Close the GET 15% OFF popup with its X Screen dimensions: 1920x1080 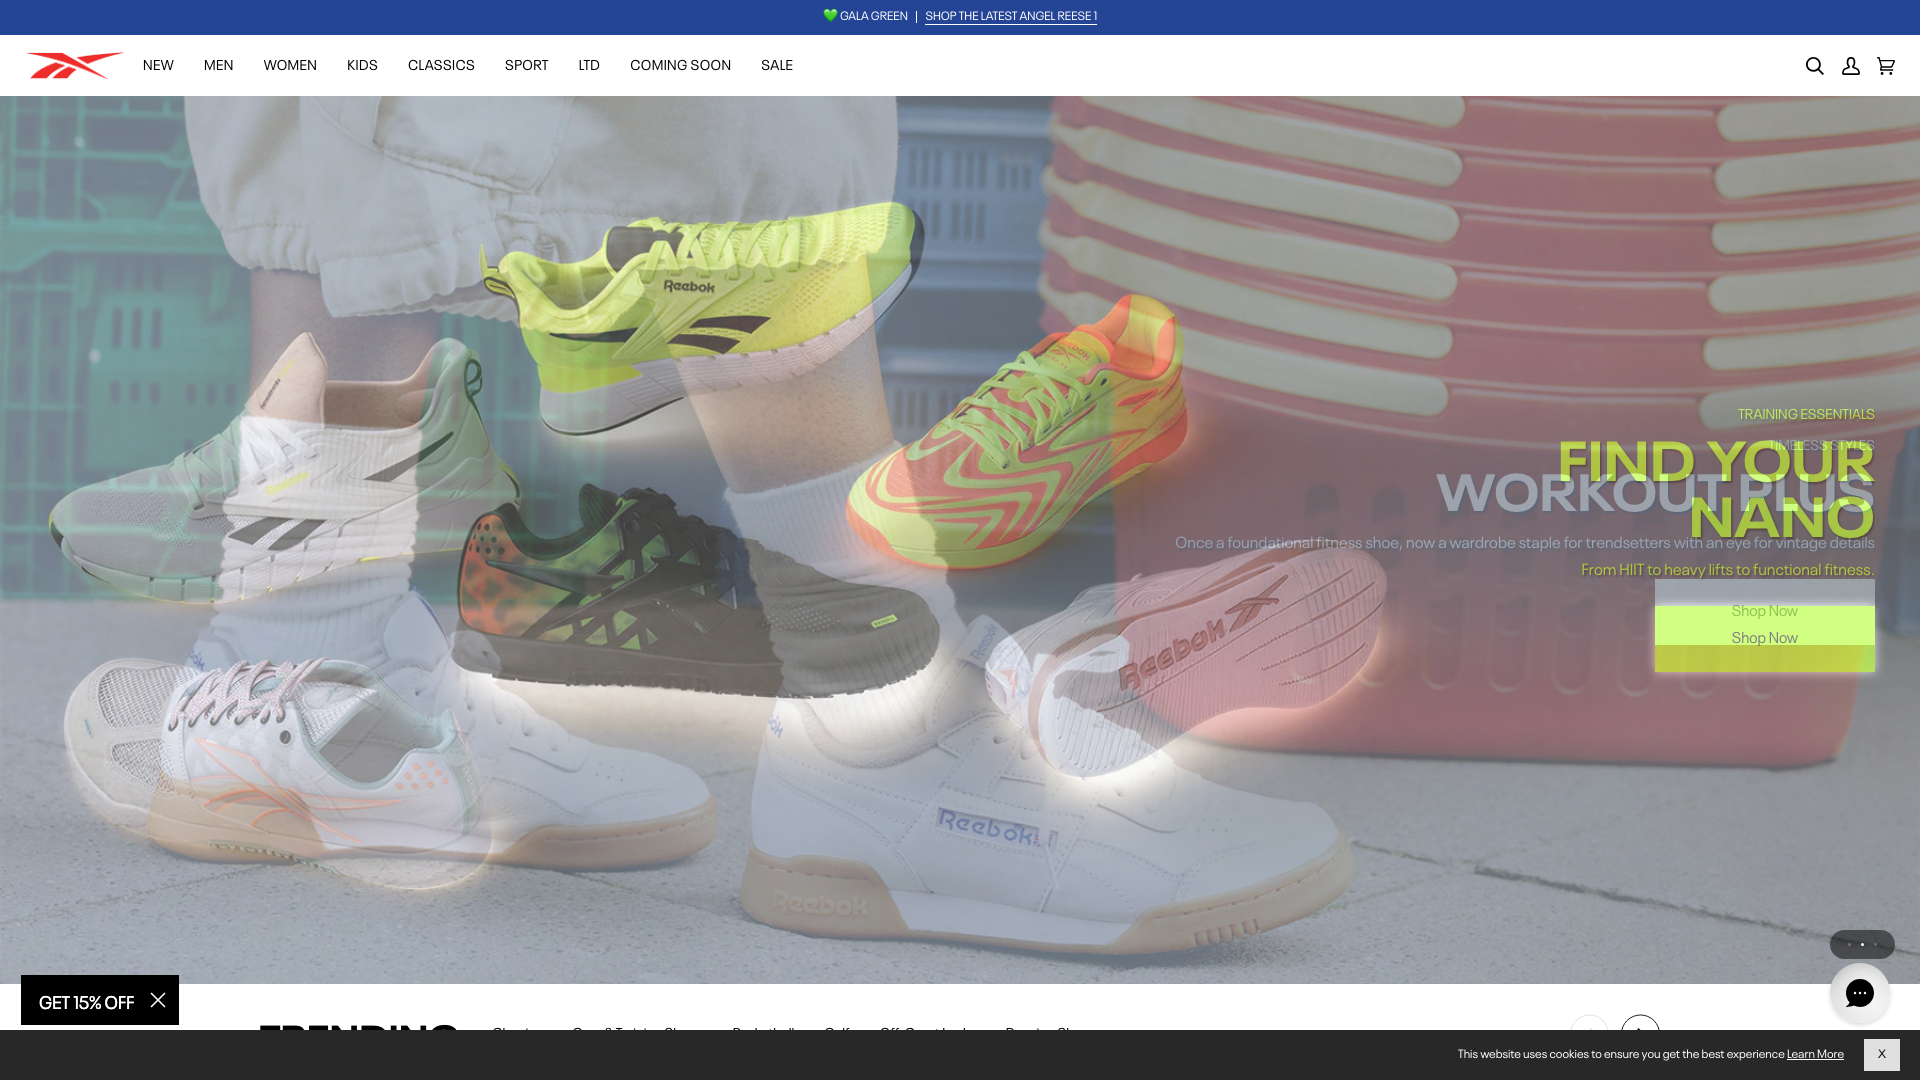158,1000
